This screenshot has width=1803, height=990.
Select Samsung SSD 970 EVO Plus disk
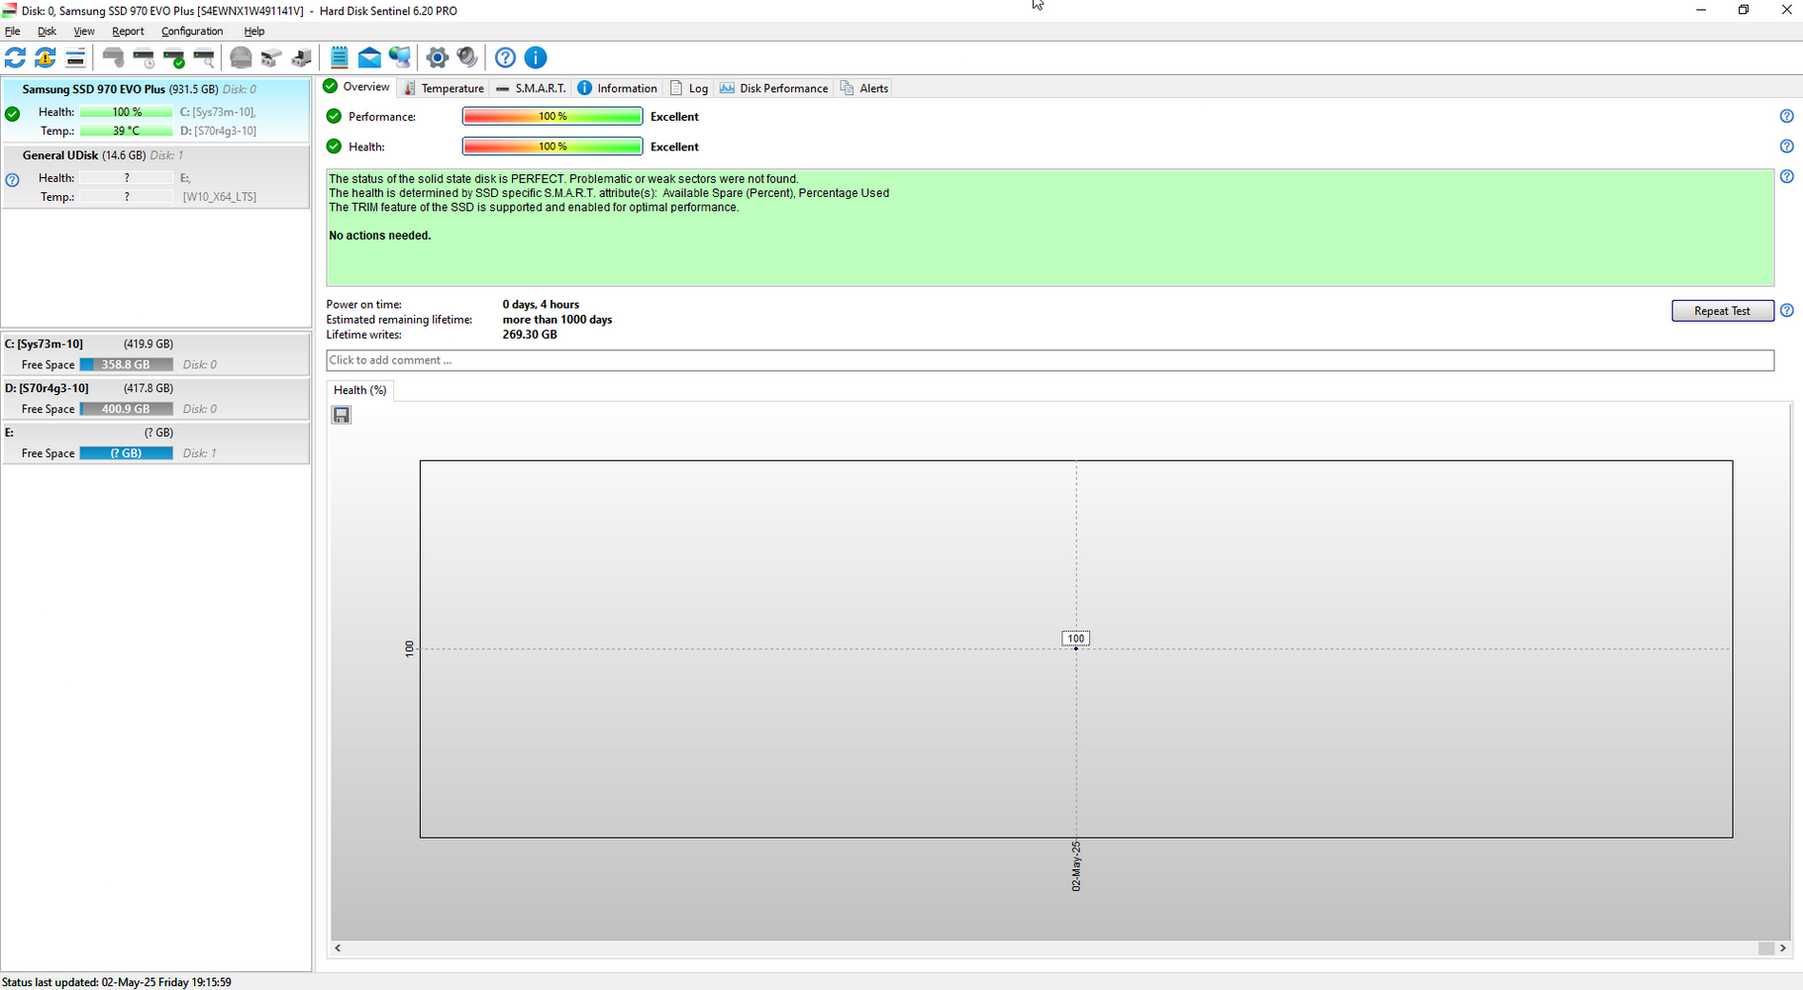click(x=157, y=110)
